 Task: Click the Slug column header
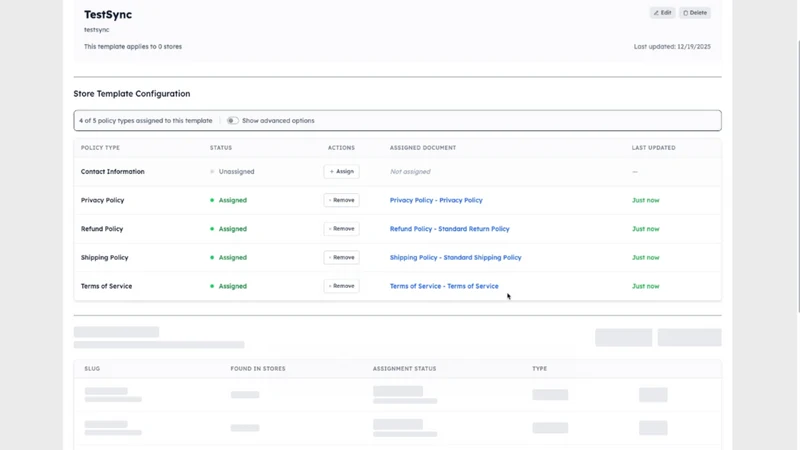click(x=92, y=368)
